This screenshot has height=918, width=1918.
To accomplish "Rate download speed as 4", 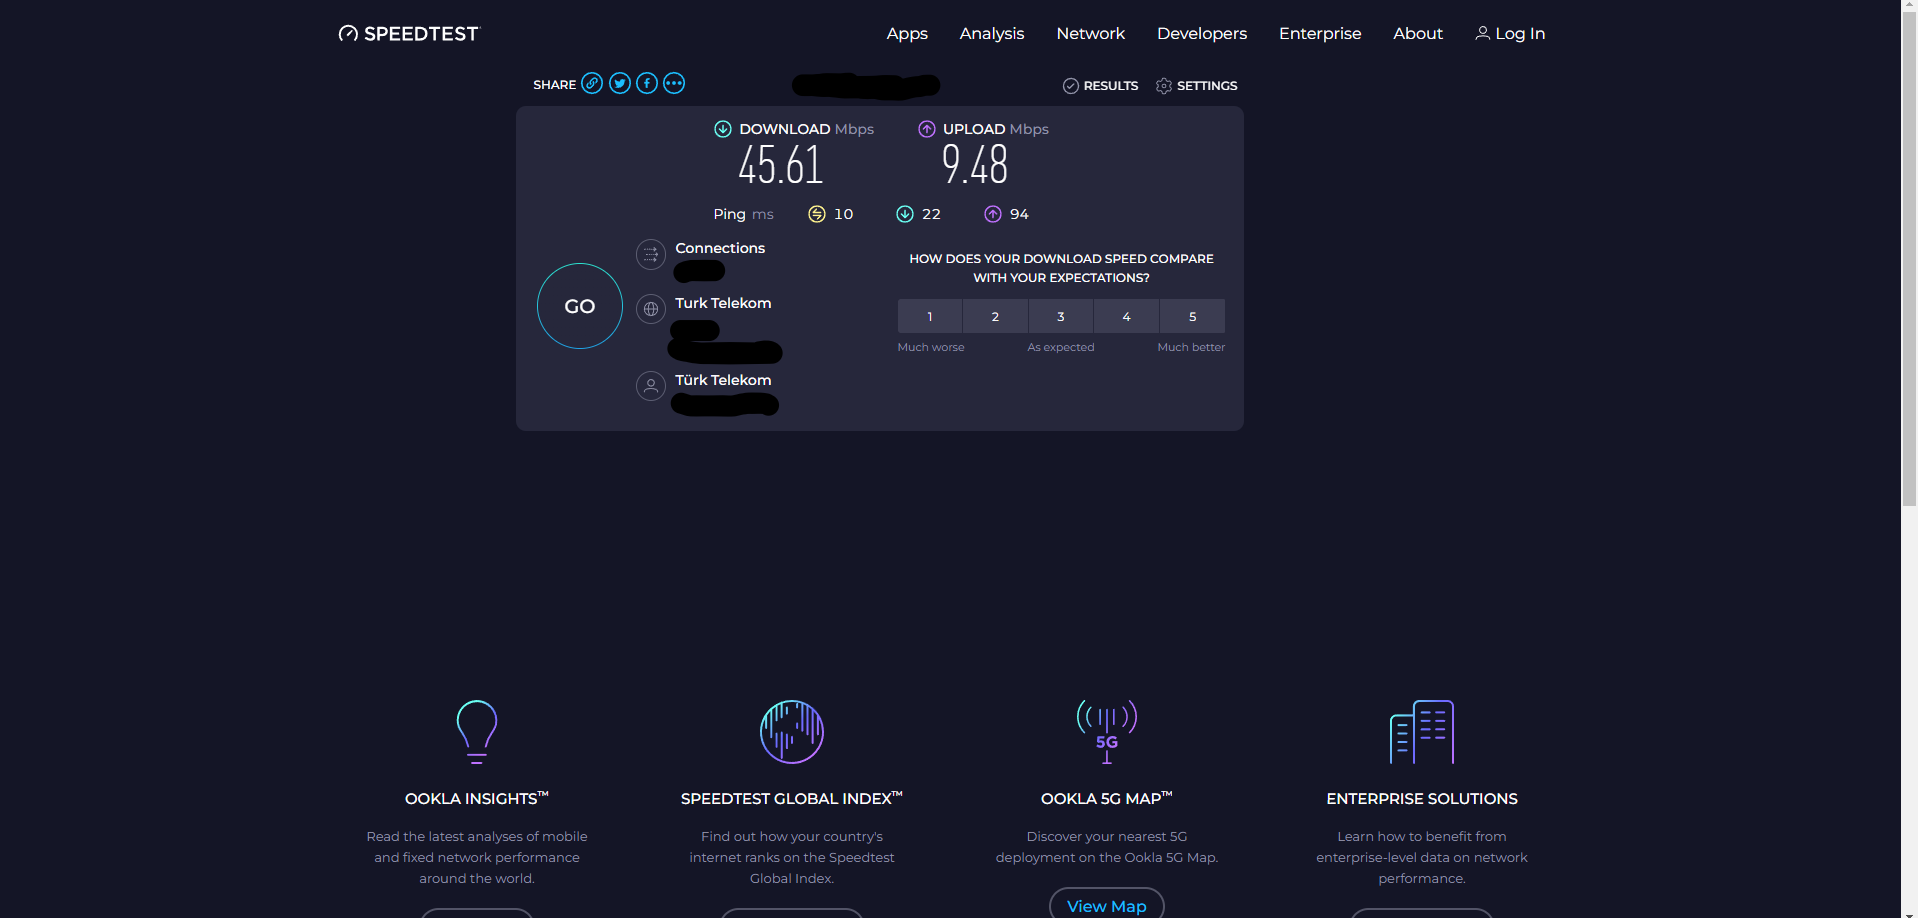I will [1126, 316].
